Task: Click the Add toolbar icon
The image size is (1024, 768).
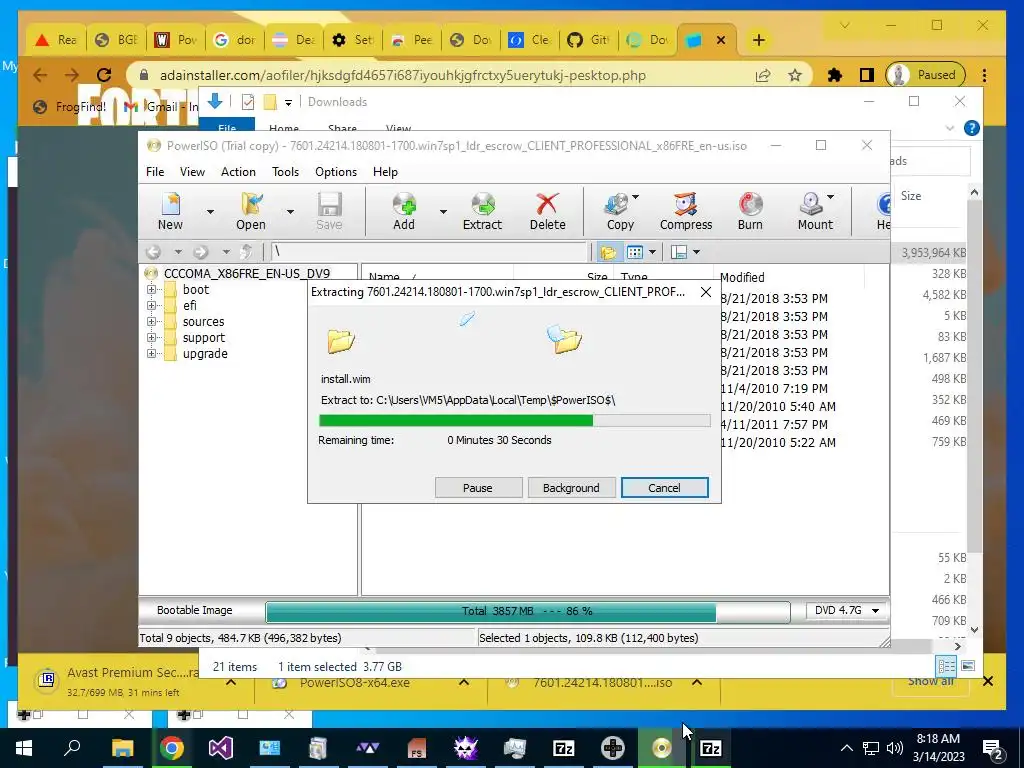Action: (x=404, y=211)
